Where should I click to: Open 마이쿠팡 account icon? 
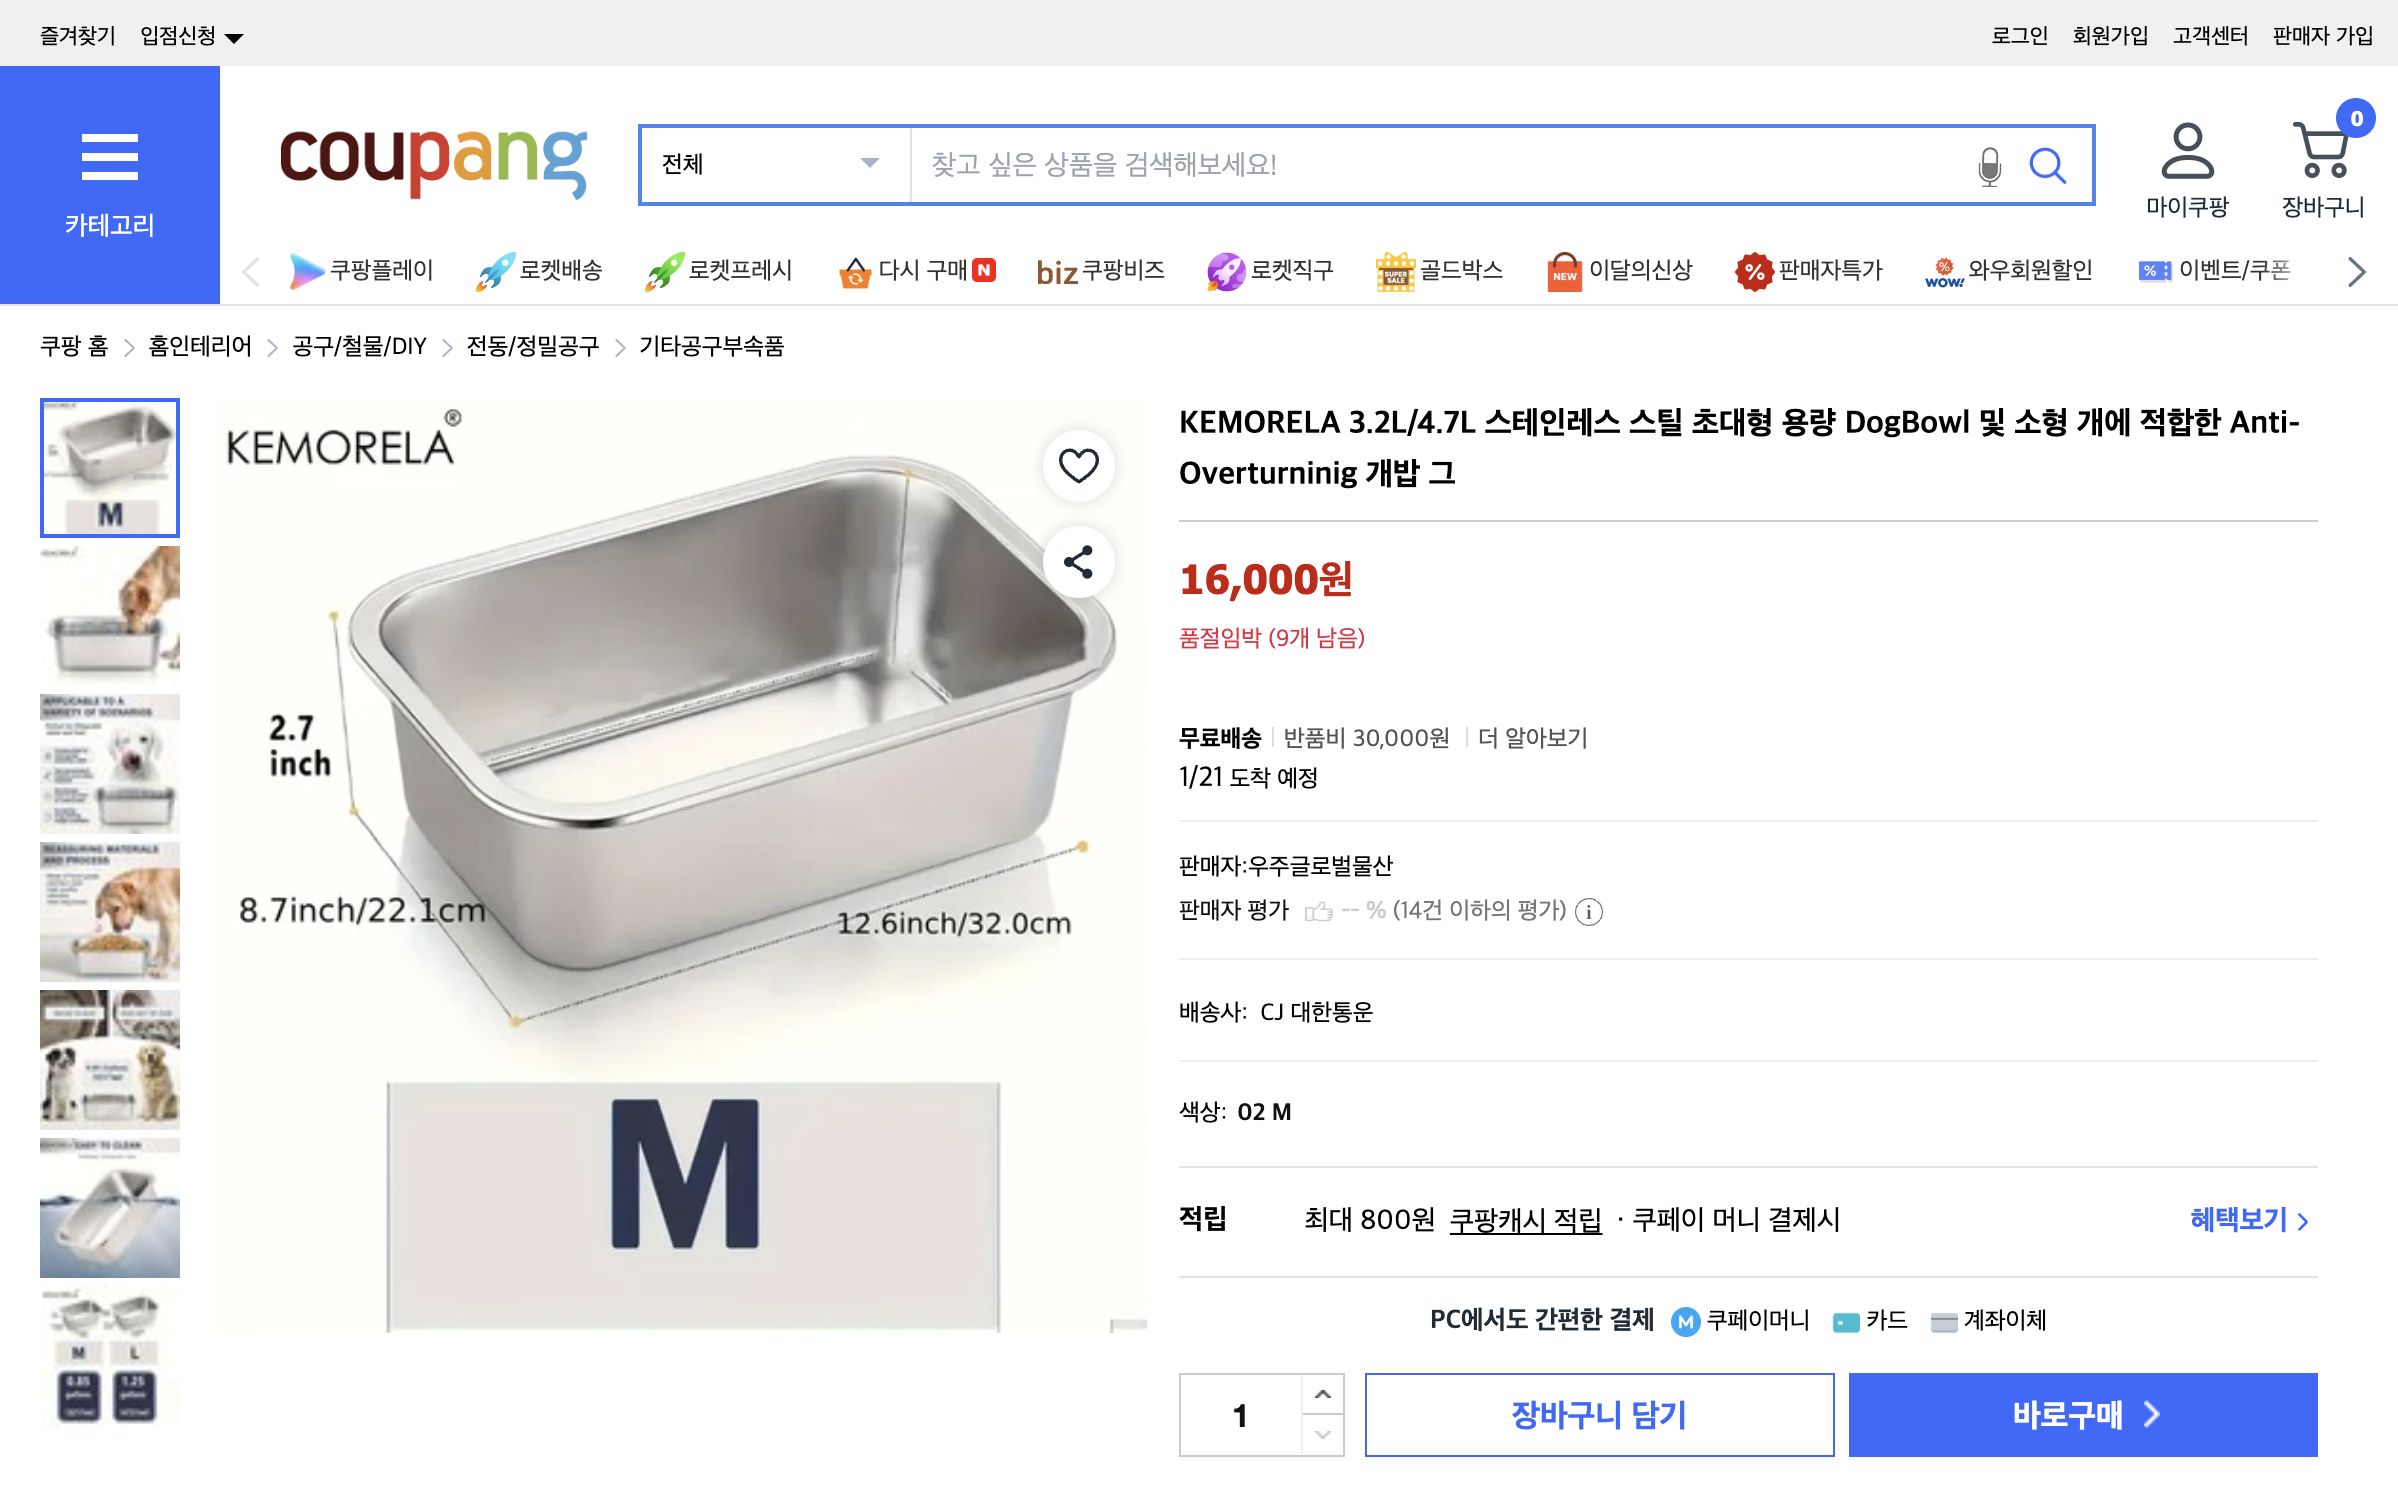2187,155
